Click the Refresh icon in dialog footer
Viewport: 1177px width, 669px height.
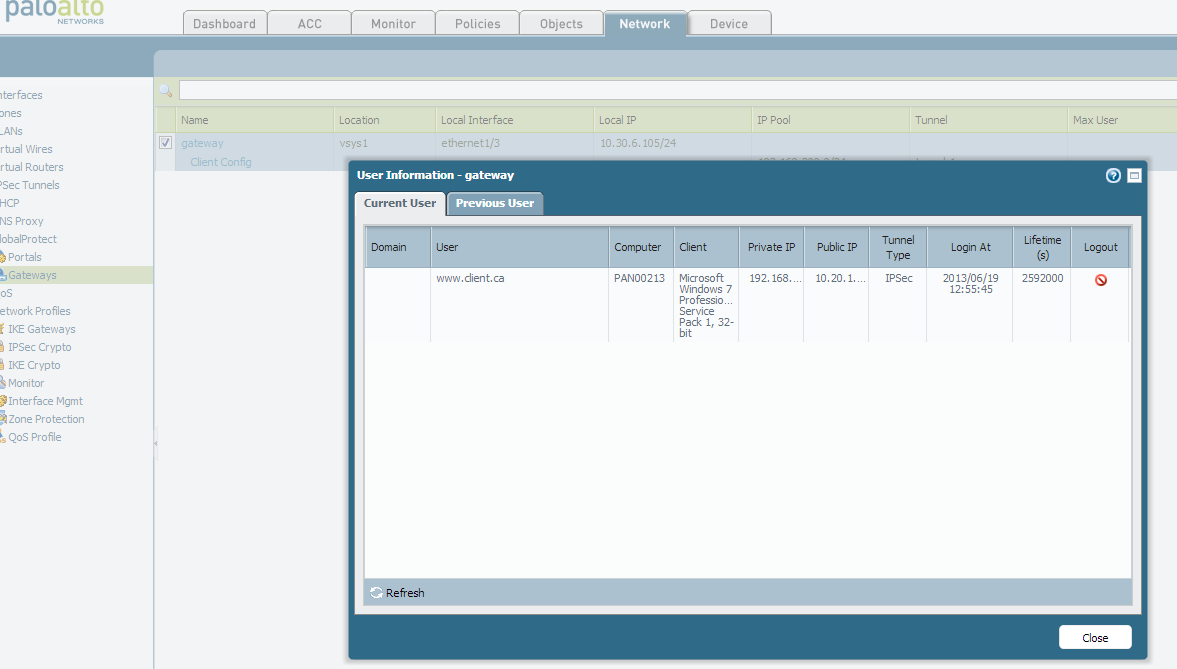[376, 593]
